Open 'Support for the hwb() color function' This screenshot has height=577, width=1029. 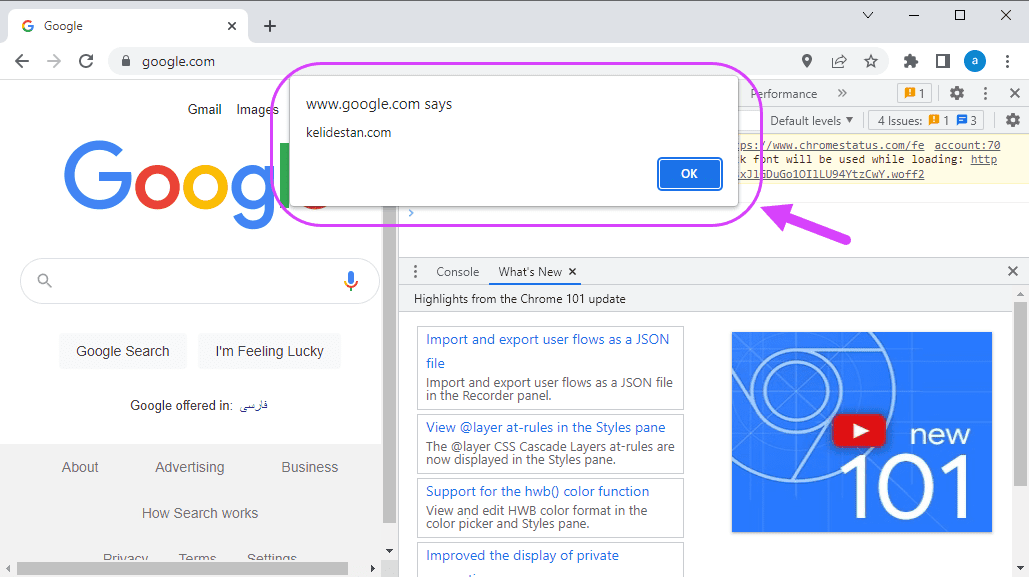[537, 491]
